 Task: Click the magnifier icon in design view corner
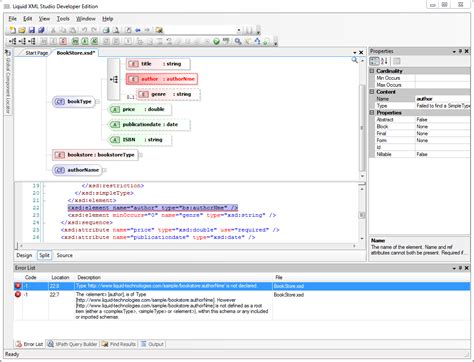pyautogui.click(x=354, y=60)
